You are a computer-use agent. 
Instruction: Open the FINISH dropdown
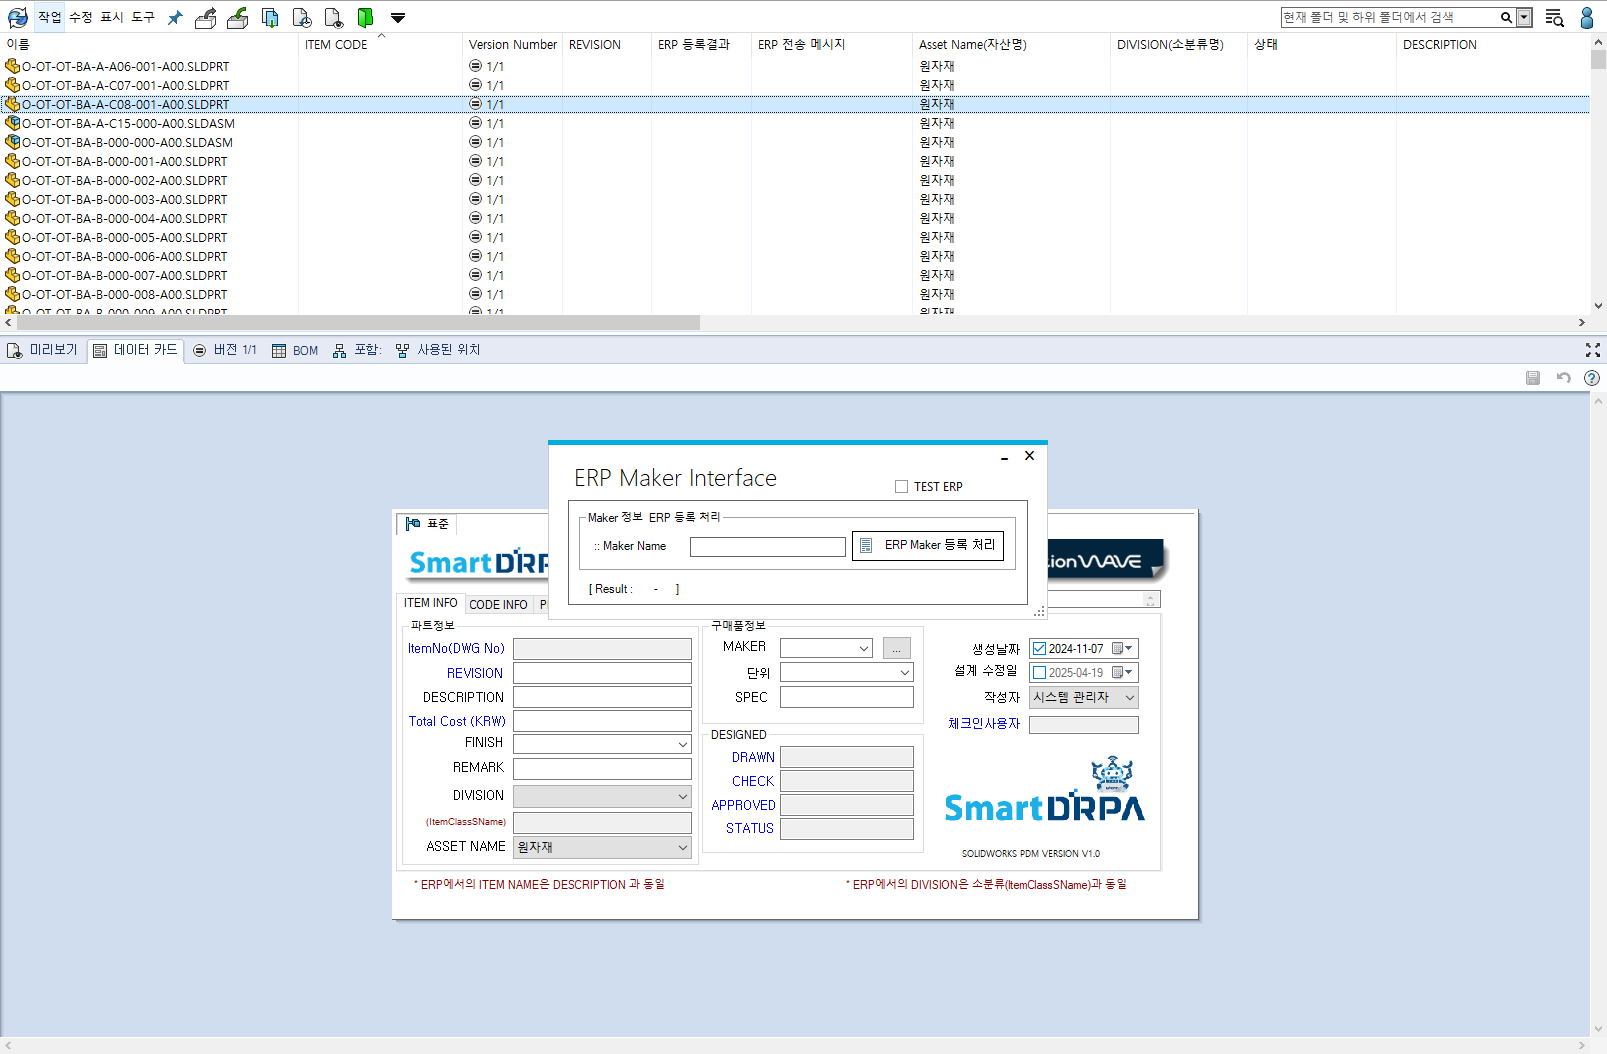[602, 744]
